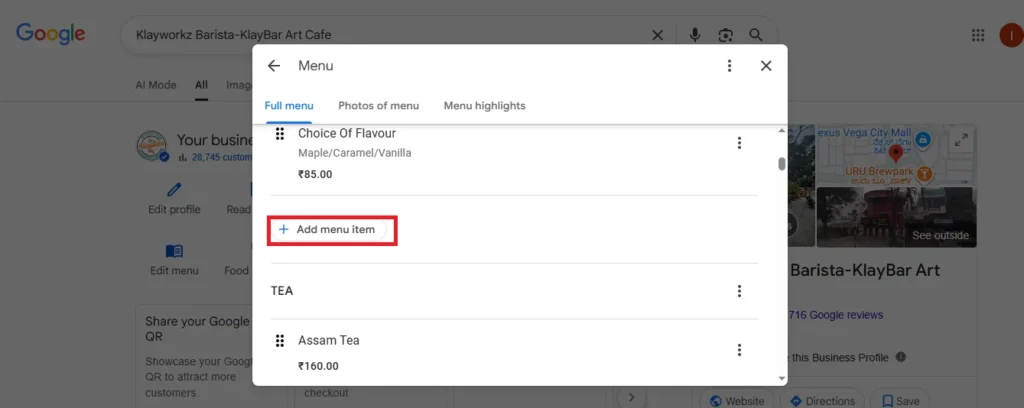This screenshot has height=408, width=1024.
Task: Open options for Choice Of Flavour item
Action: [739, 143]
